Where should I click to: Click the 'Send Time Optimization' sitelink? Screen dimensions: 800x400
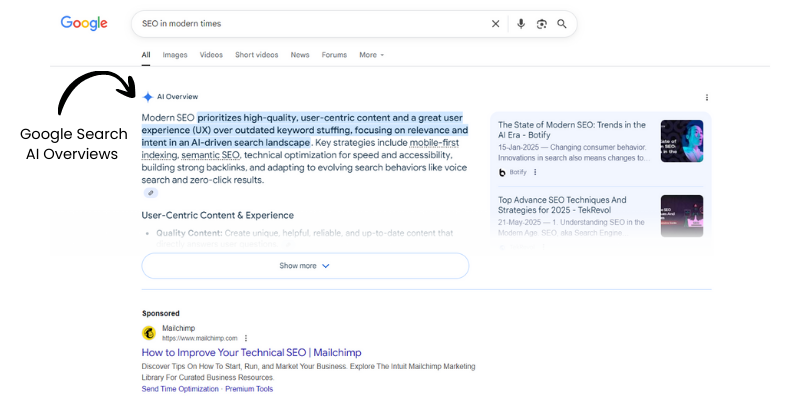tap(180, 388)
